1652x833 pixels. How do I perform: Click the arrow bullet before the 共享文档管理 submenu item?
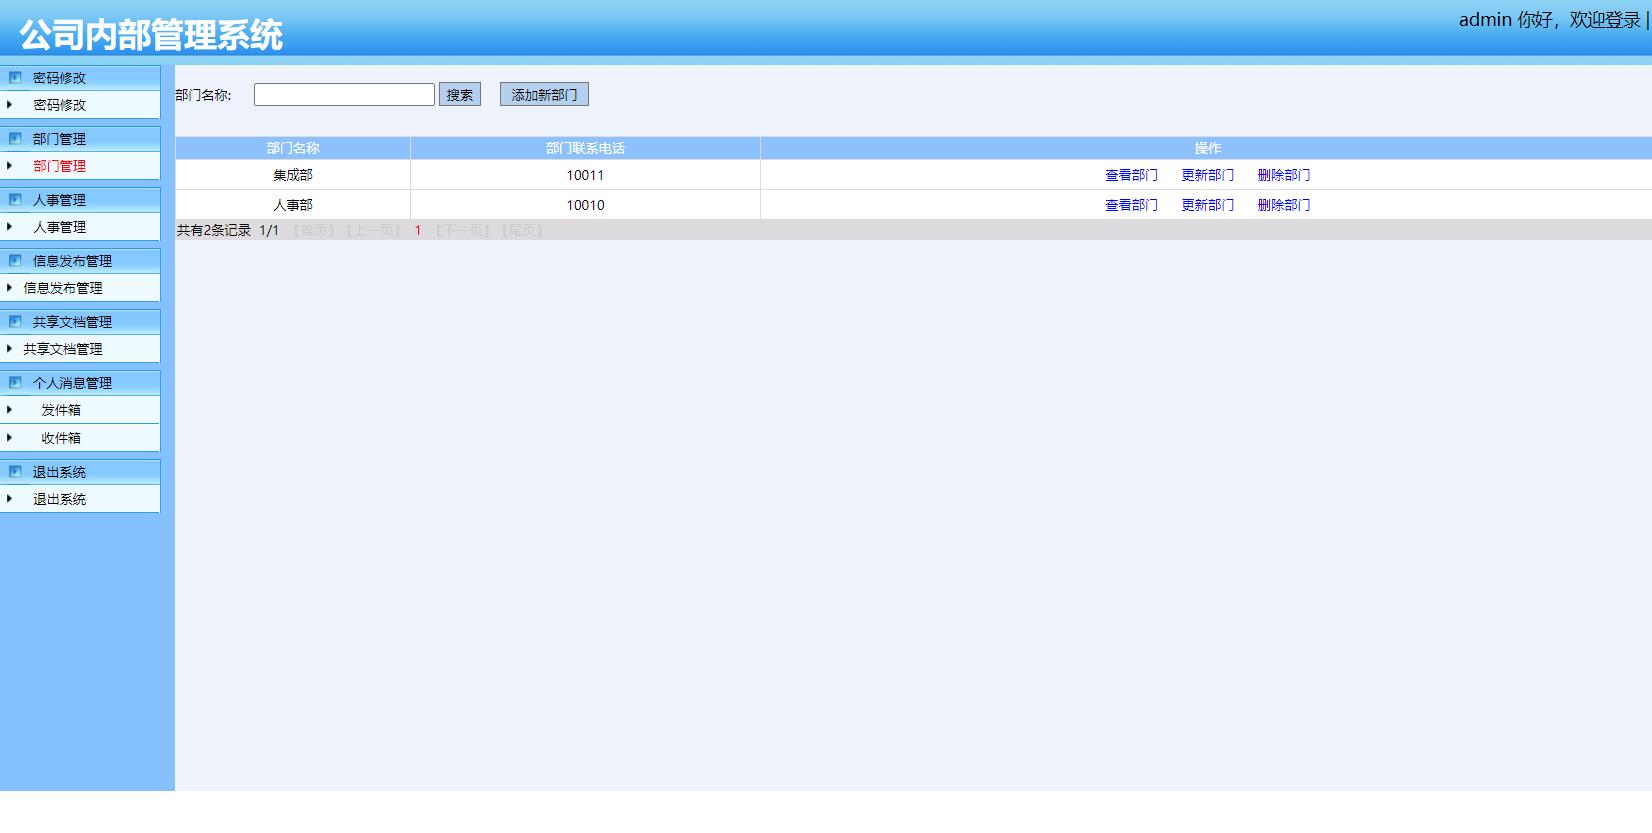[10, 348]
